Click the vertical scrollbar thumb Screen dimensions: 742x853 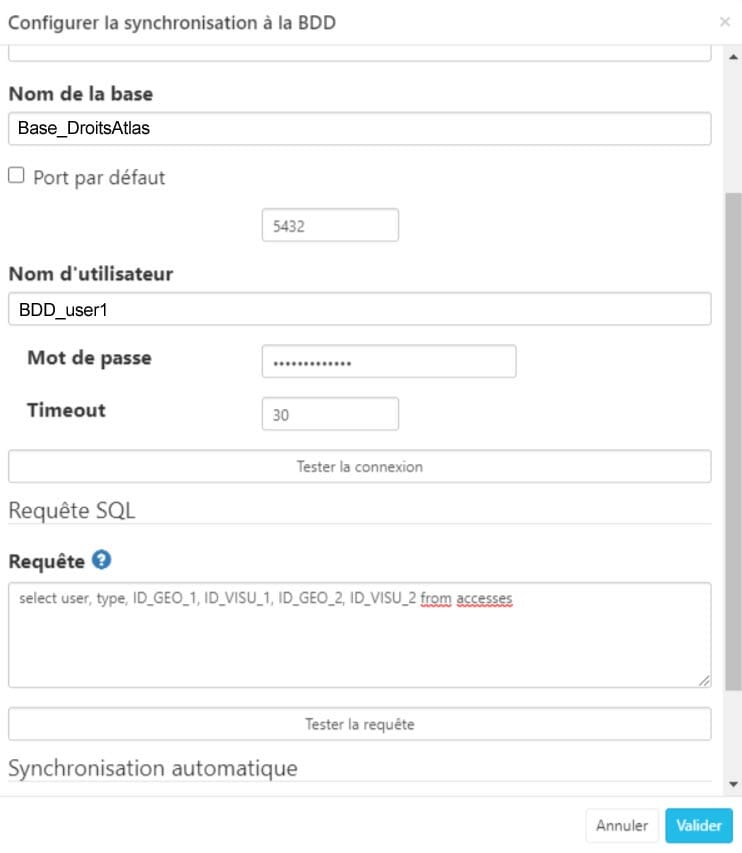click(x=733, y=442)
